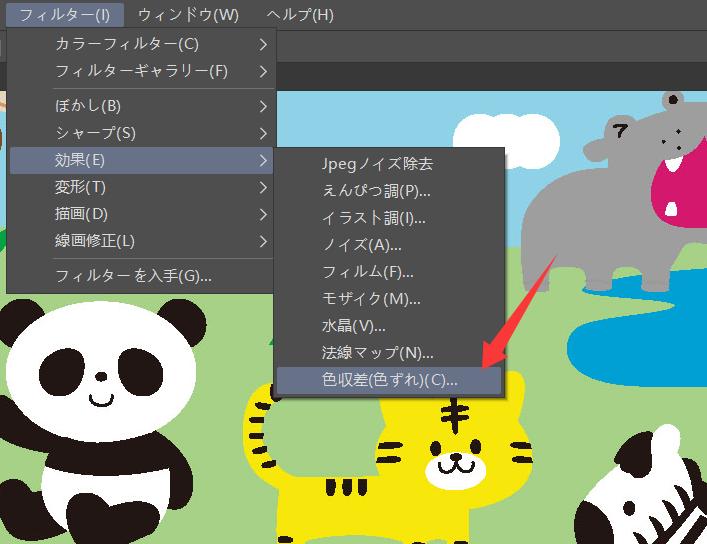The image size is (707, 544).
Task: Choose 水晶(V)... filter
Action: [x=389, y=326]
